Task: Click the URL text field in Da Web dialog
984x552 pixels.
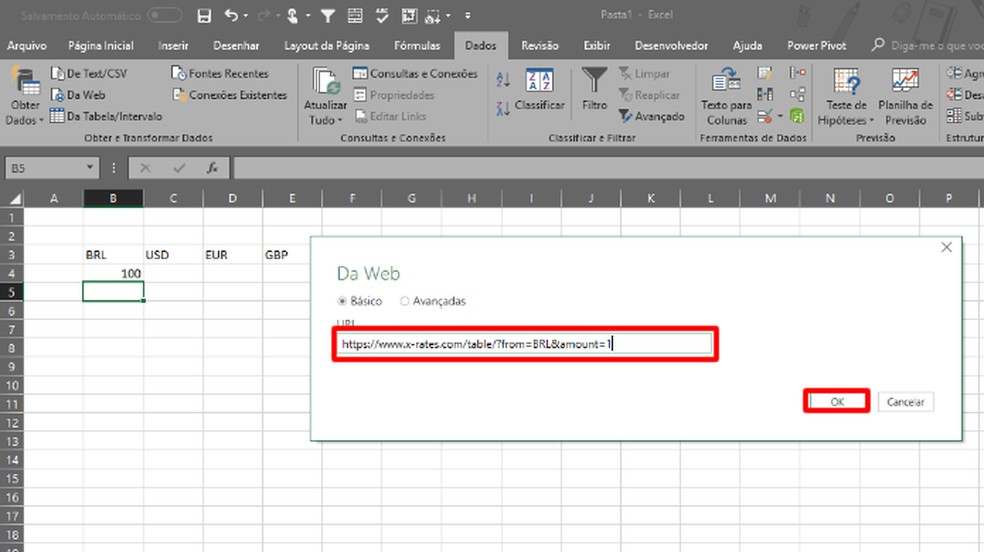Action: pos(525,344)
